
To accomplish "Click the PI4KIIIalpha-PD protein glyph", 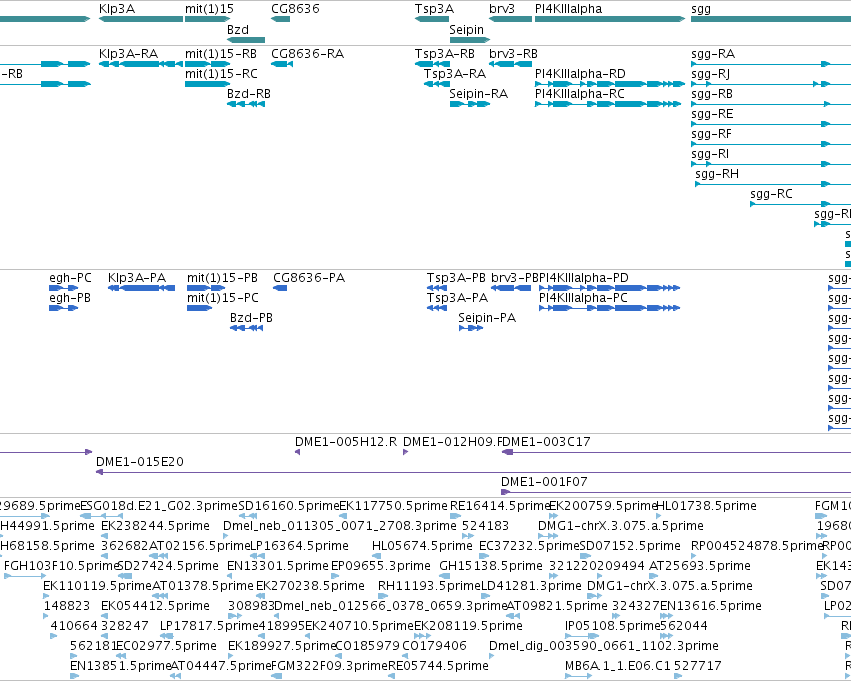I will click(x=609, y=288).
